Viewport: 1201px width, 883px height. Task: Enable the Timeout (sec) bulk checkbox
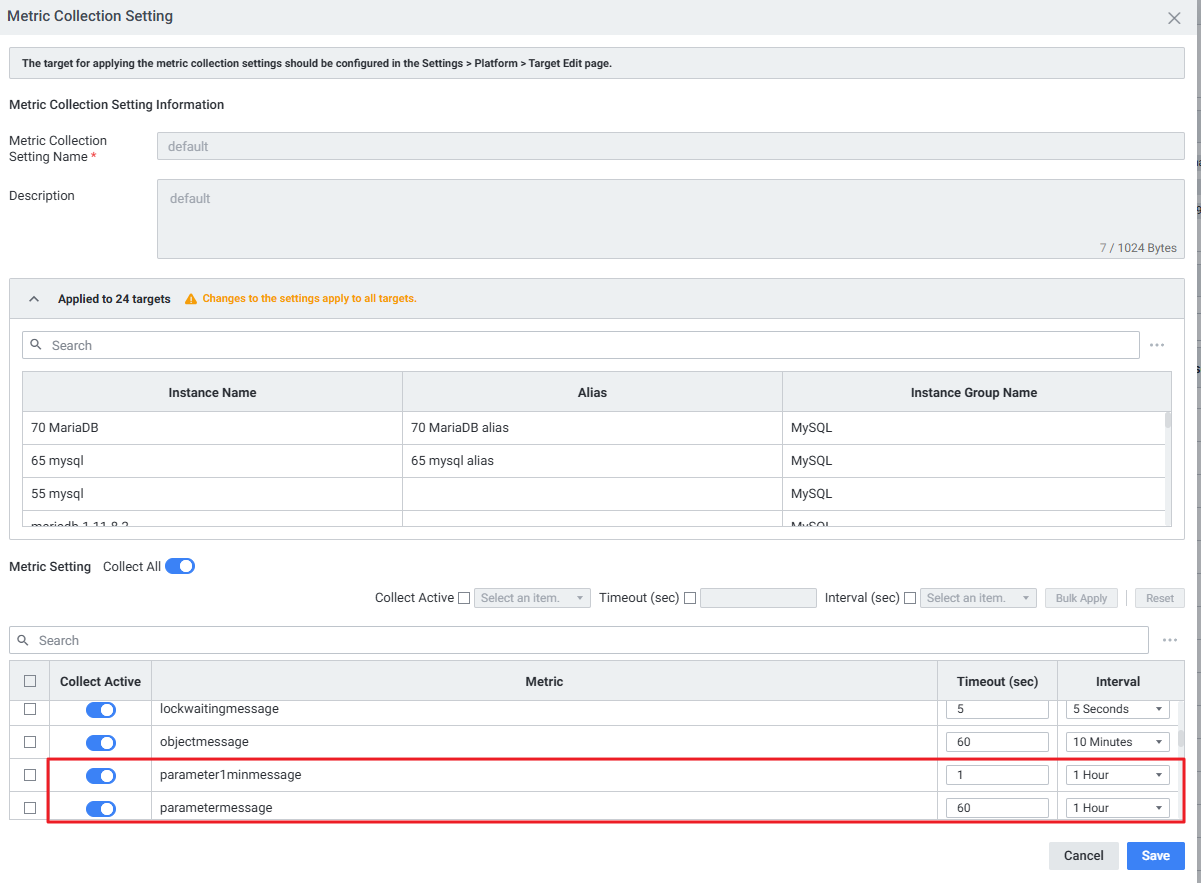[690, 598]
